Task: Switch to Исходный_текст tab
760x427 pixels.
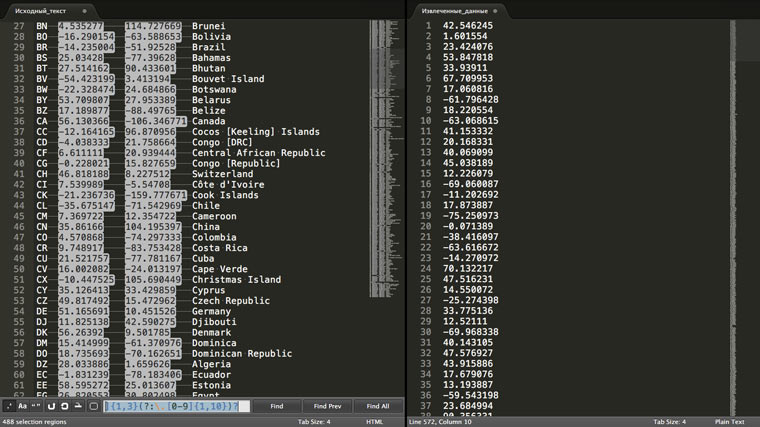Action: pyautogui.click(x=40, y=11)
